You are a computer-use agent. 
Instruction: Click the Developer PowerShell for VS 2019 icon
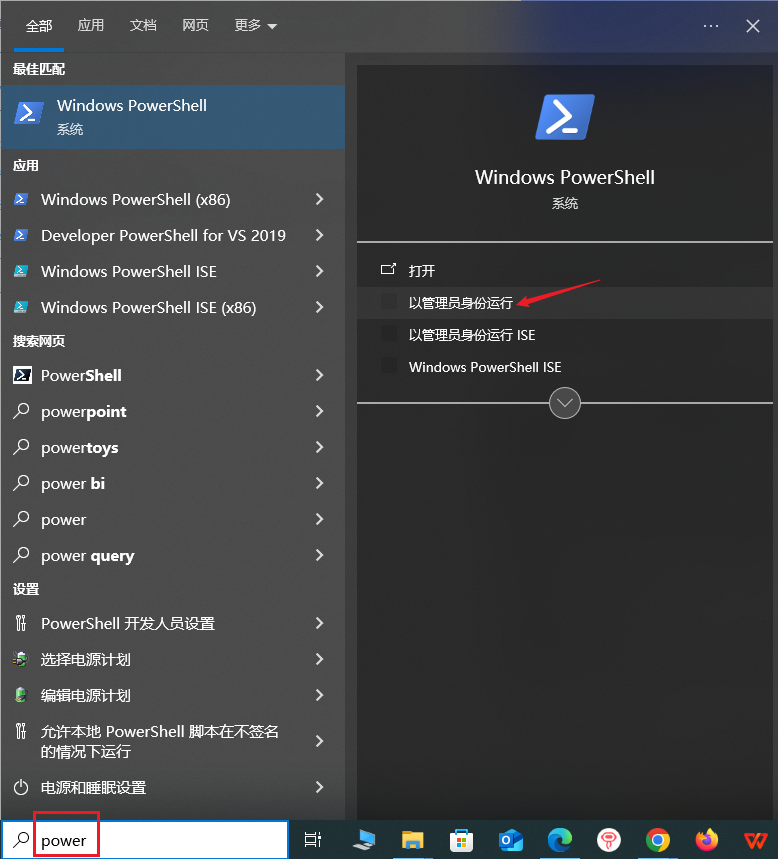(x=21, y=236)
